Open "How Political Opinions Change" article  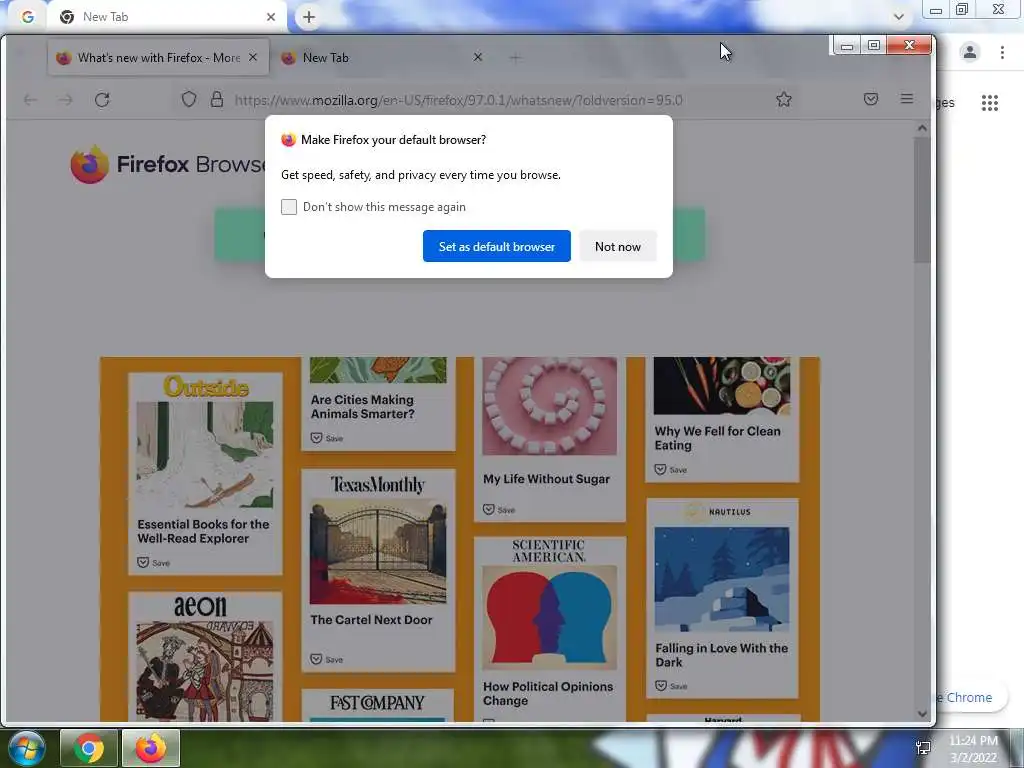click(548, 694)
